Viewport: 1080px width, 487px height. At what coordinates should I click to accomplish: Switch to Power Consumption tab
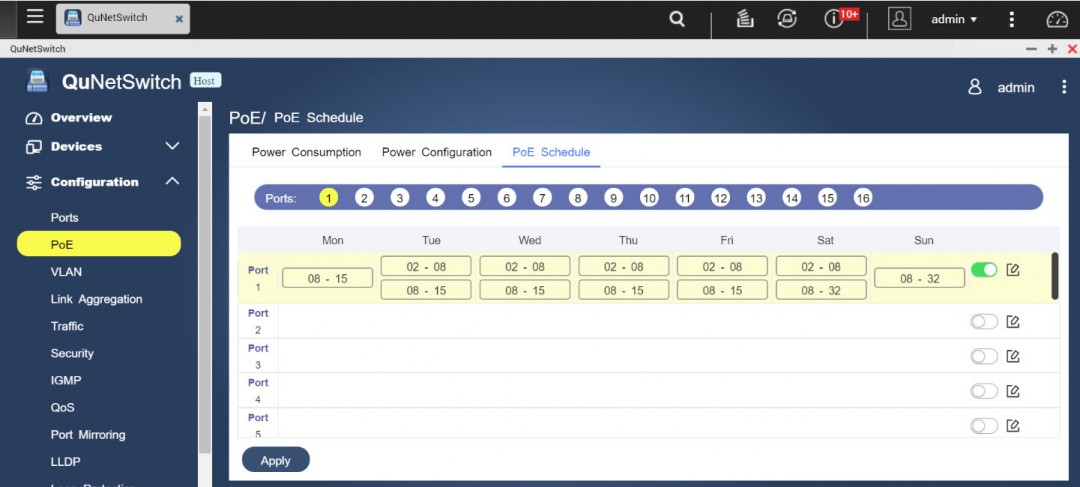click(307, 152)
